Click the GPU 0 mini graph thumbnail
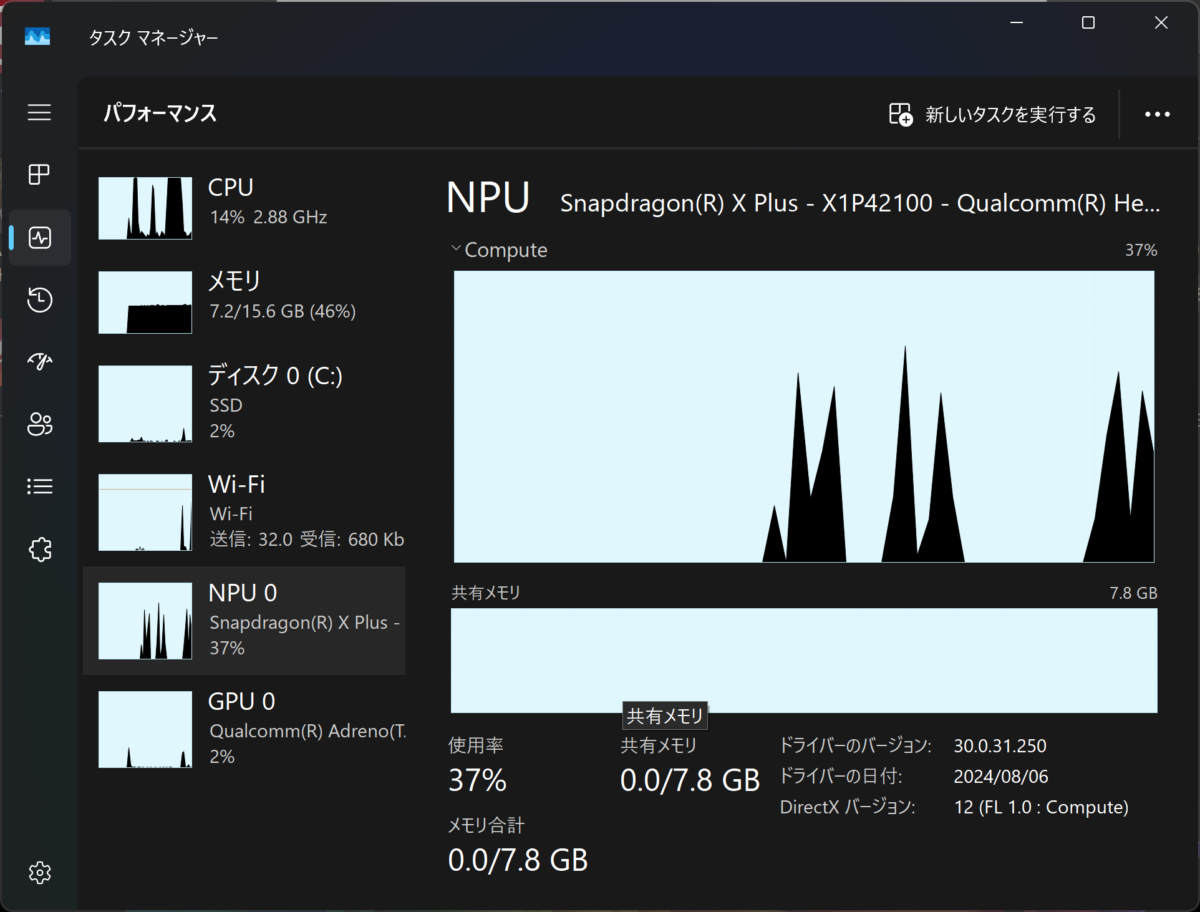Viewport: 1200px width, 912px height. click(145, 729)
